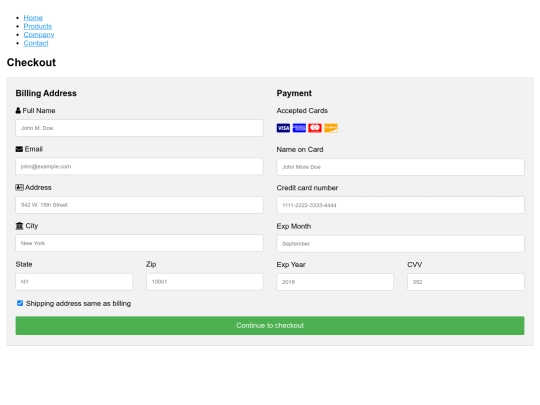Screen dimensions: 540x405
Task: Click the envelope icon beside Email
Action: [x=19, y=149]
